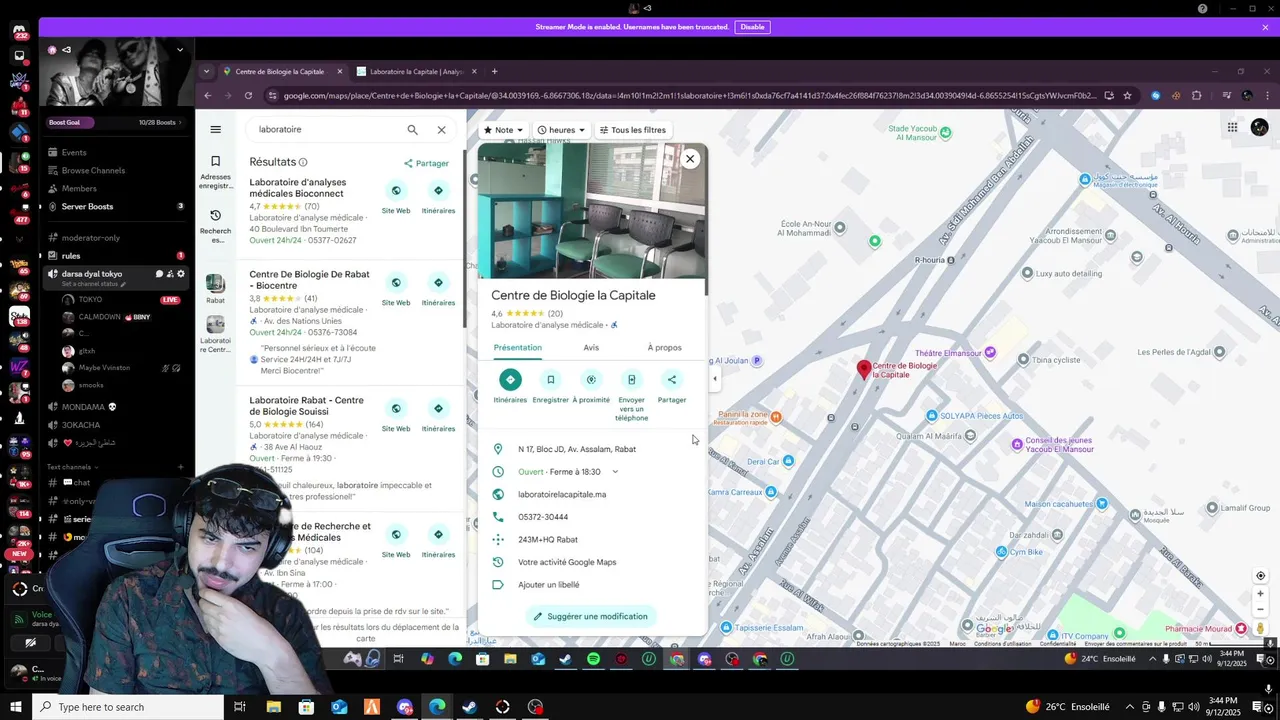Screen dimensions: 1280x720
Task: Open the Google apps grid icon
Action: 1232,127
